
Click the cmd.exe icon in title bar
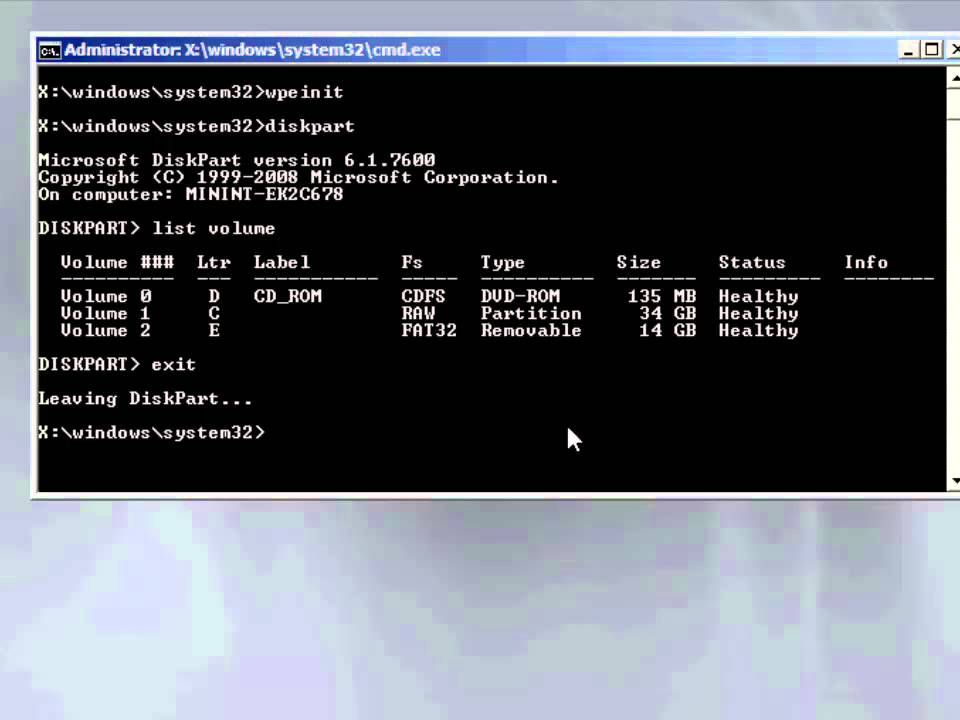(x=49, y=50)
